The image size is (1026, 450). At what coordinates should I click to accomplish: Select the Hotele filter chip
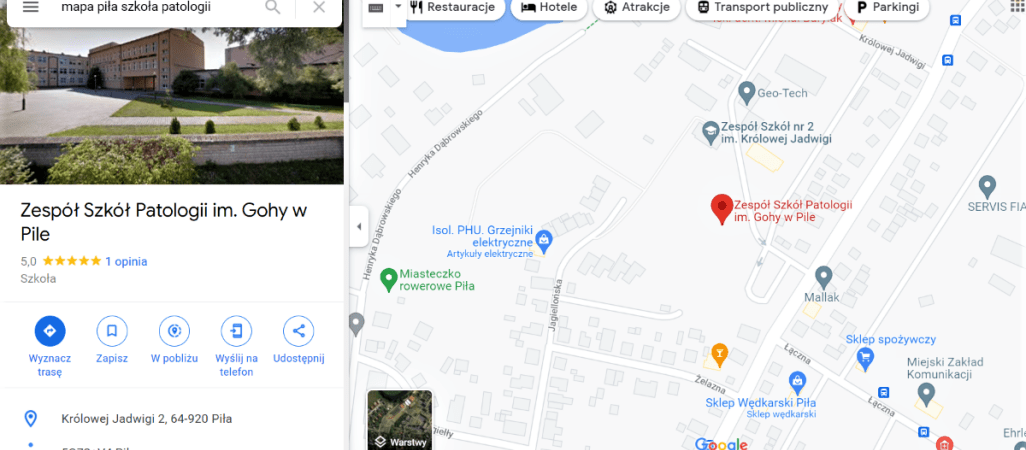tap(548, 8)
